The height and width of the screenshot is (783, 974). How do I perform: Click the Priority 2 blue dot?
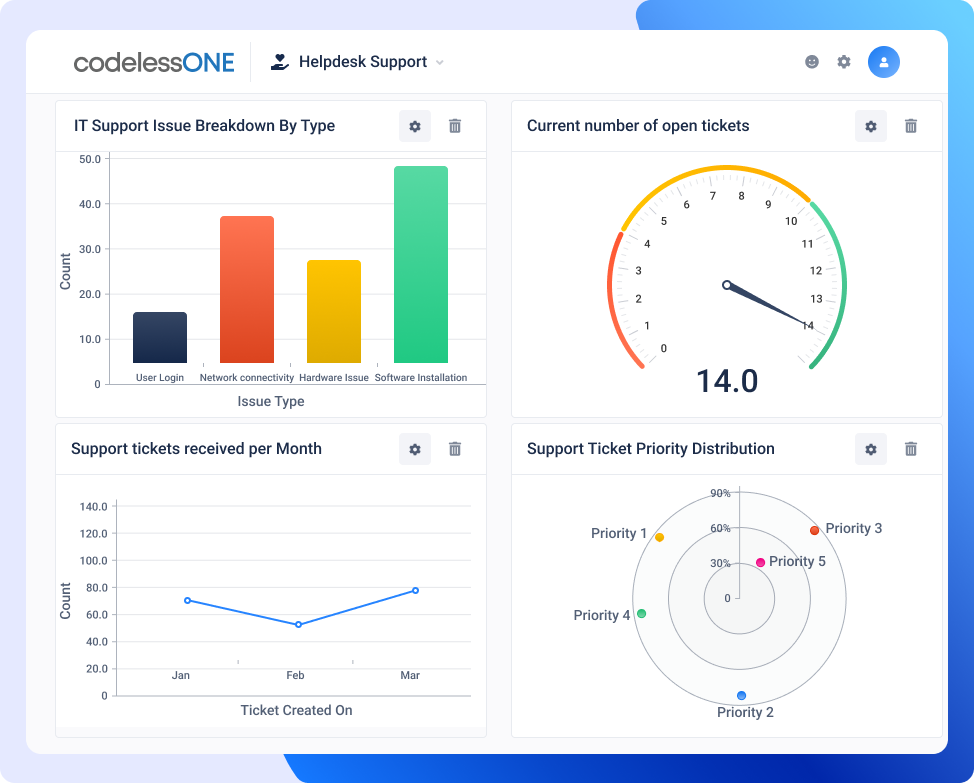click(741, 695)
